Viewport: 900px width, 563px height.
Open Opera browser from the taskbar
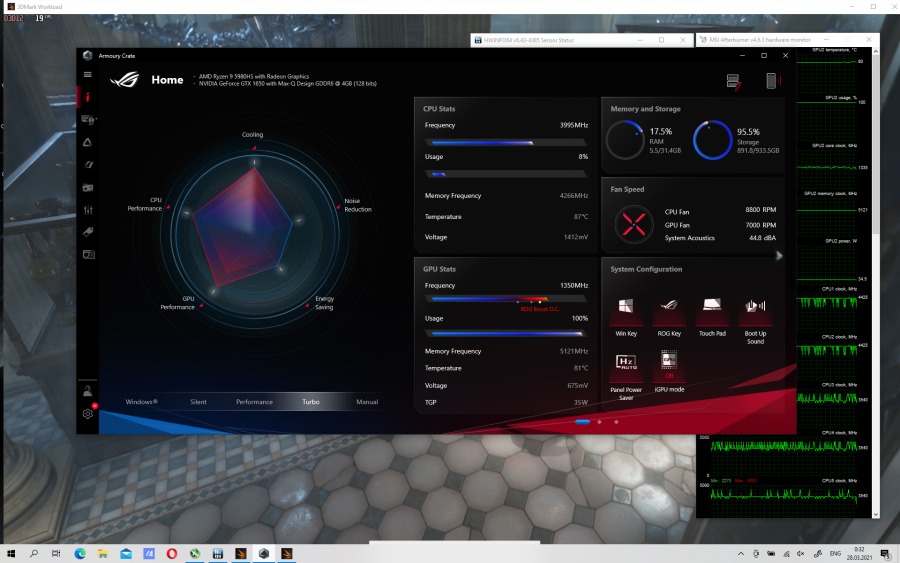[172, 553]
